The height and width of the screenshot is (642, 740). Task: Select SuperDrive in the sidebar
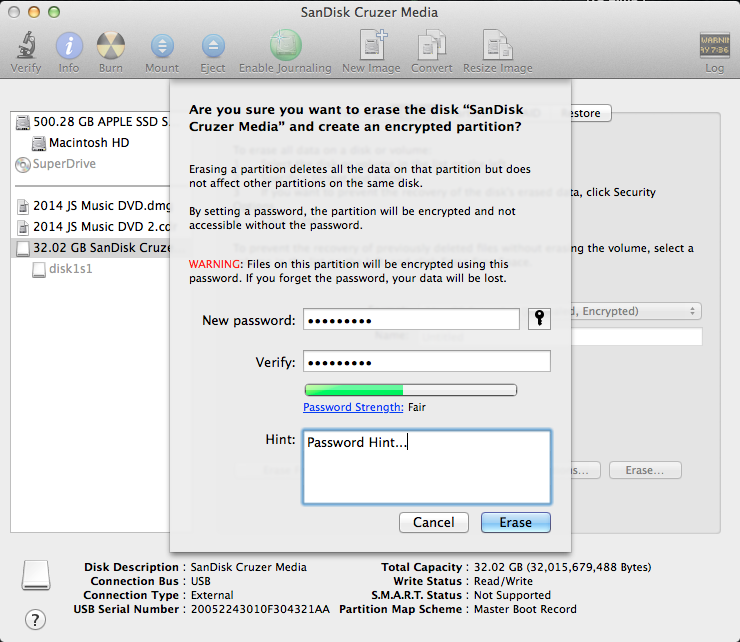coord(56,164)
